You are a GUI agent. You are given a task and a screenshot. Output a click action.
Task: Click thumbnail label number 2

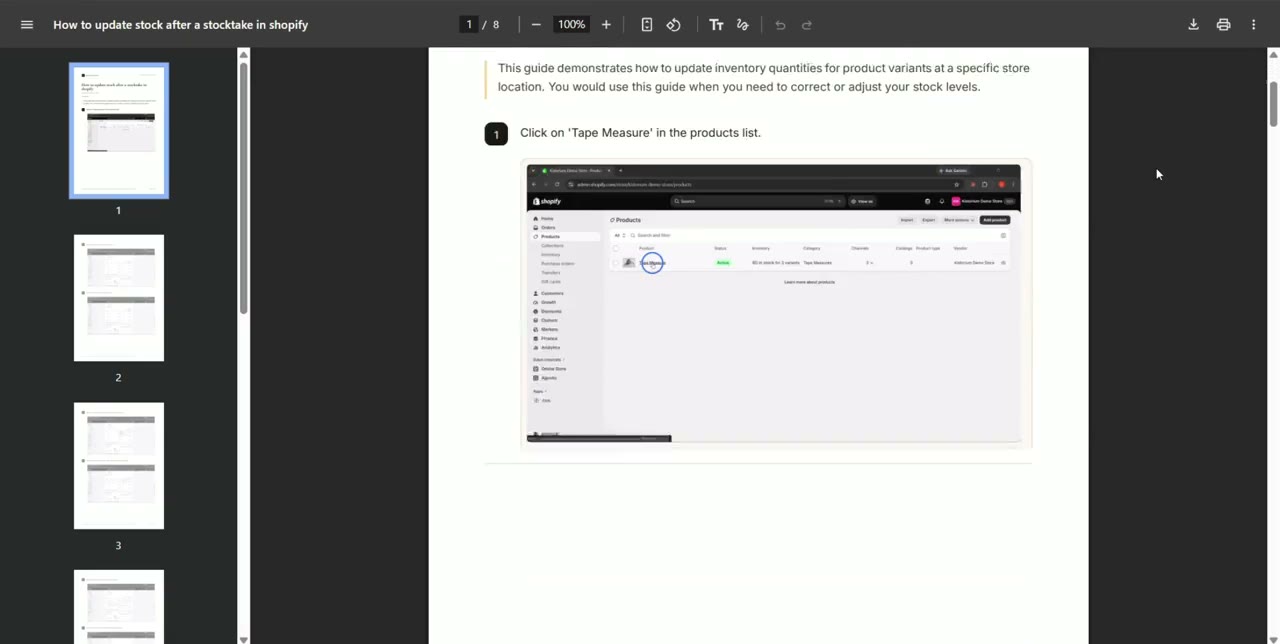click(x=118, y=377)
